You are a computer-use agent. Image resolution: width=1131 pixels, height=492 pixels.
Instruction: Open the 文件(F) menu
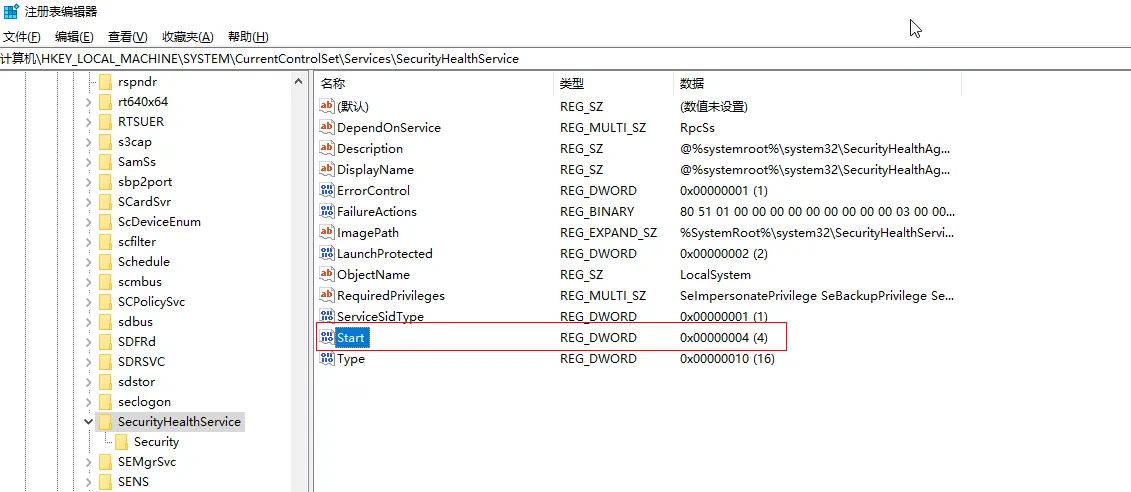click(x=21, y=37)
